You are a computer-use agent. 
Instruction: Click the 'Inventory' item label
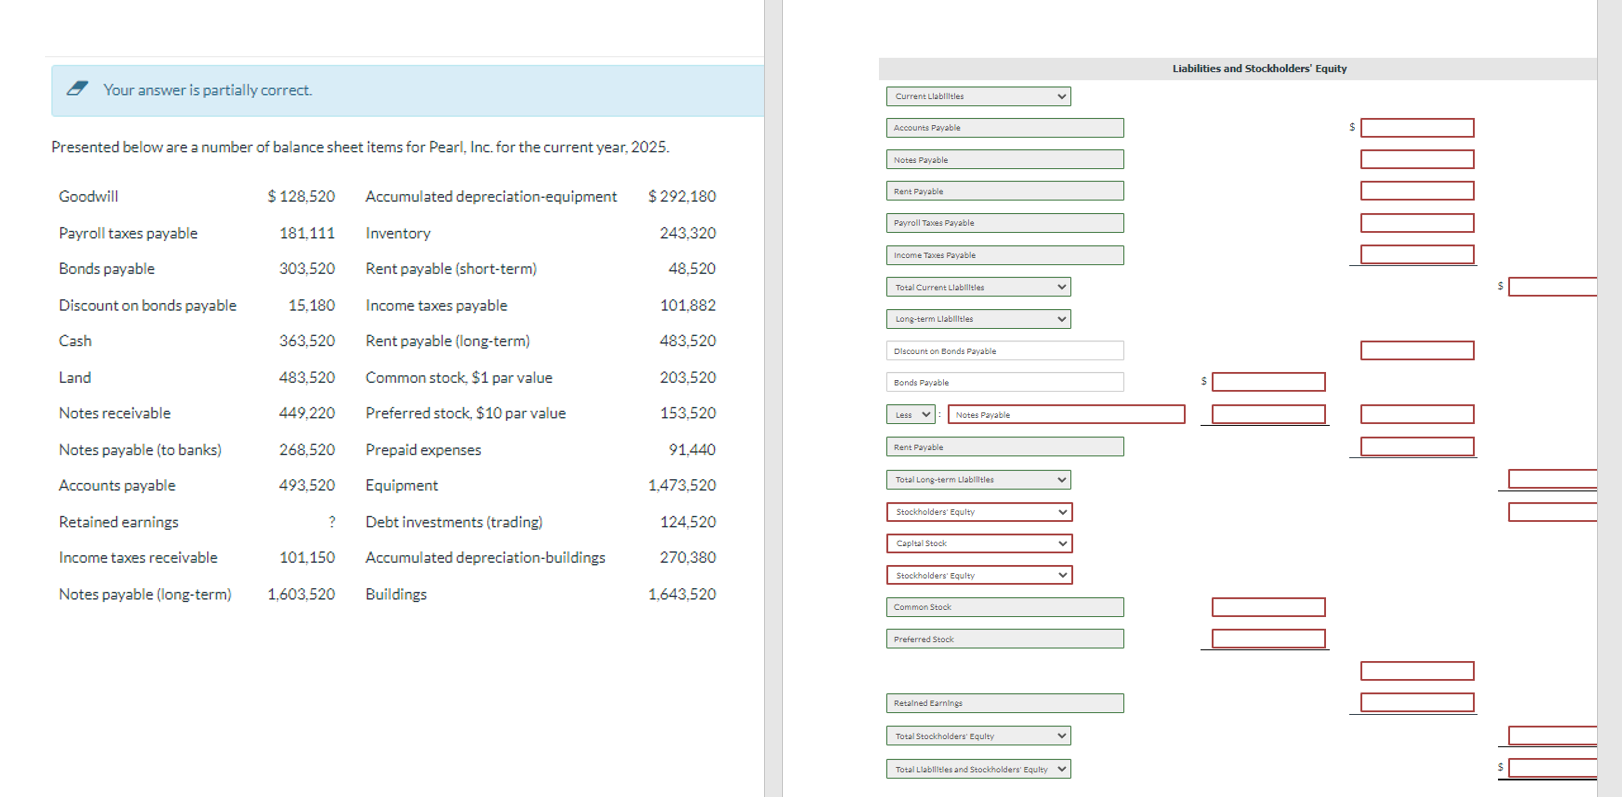click(x=398, y=233)
